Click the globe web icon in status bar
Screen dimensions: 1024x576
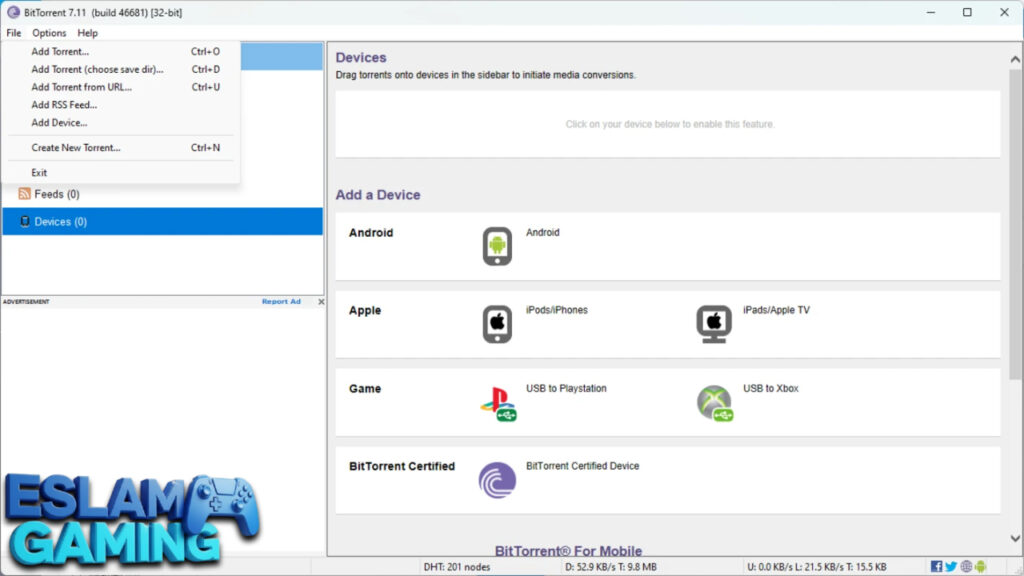tap(966, 566)
